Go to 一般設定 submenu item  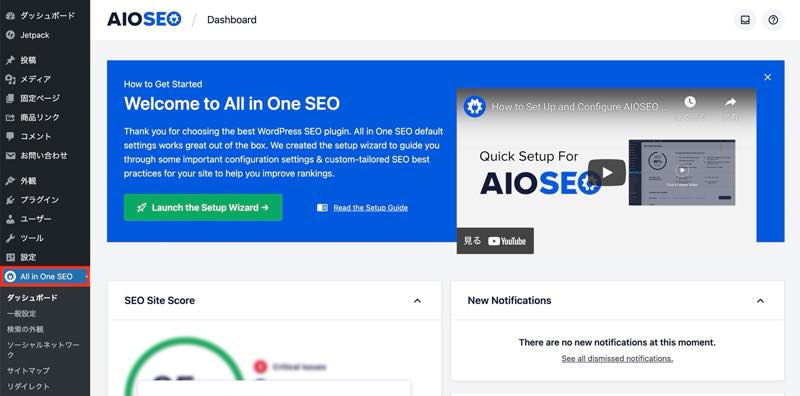click(x=22, y=314)
